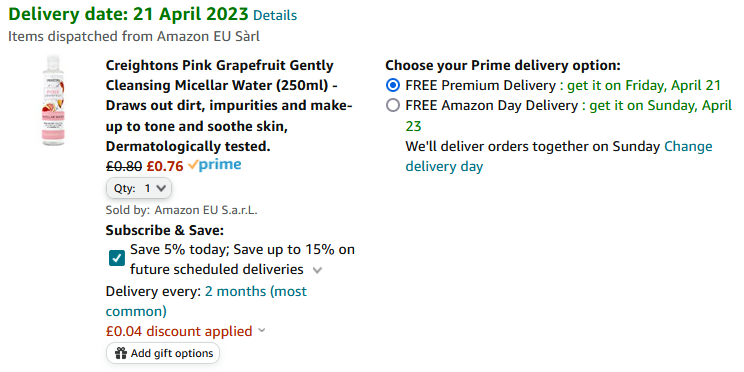Open the Creightons Pink Grapefruit product title
Image resolution: width=744 pixels, height=372 pixels.
pyautogui.click(x=229, y=106)
